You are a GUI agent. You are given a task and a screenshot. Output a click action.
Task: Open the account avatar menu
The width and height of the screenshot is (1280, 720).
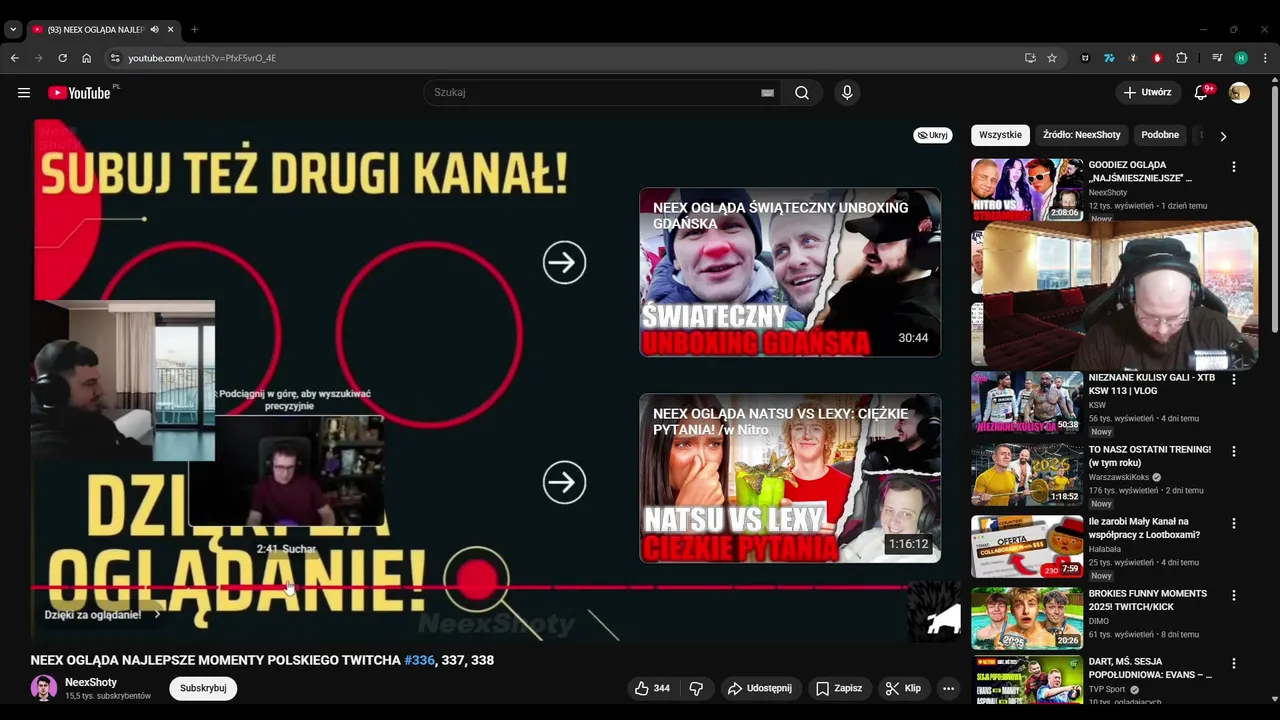point(1239,93)
